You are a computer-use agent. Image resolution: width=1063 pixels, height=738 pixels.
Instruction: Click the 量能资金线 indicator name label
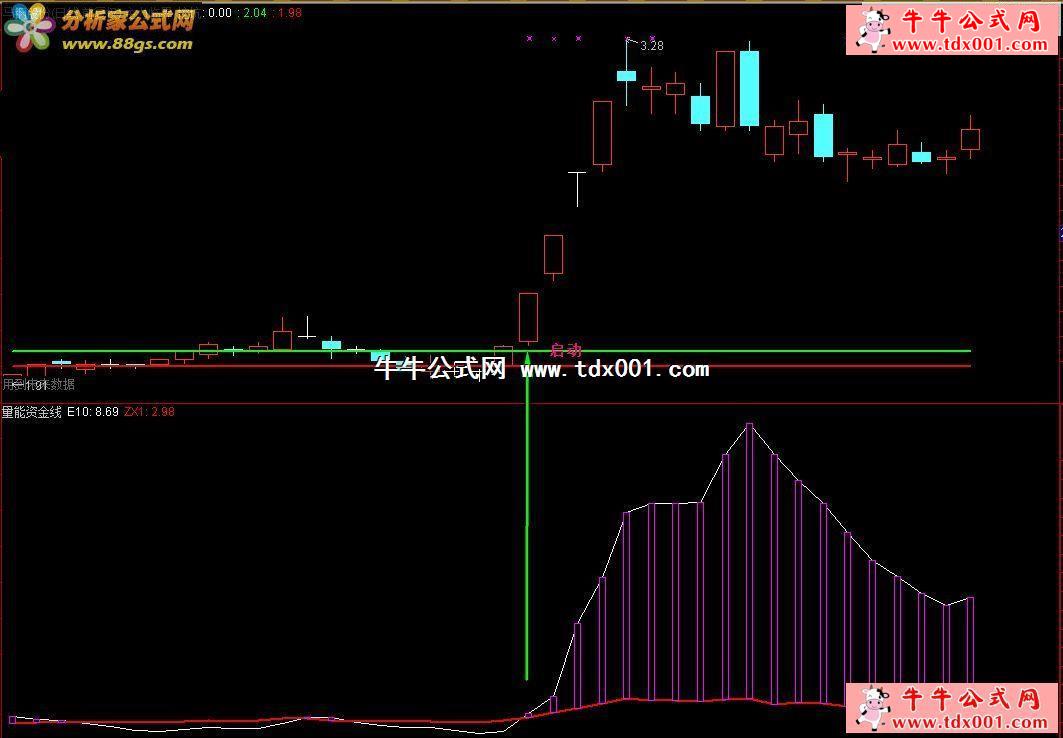tap(32, 411)
